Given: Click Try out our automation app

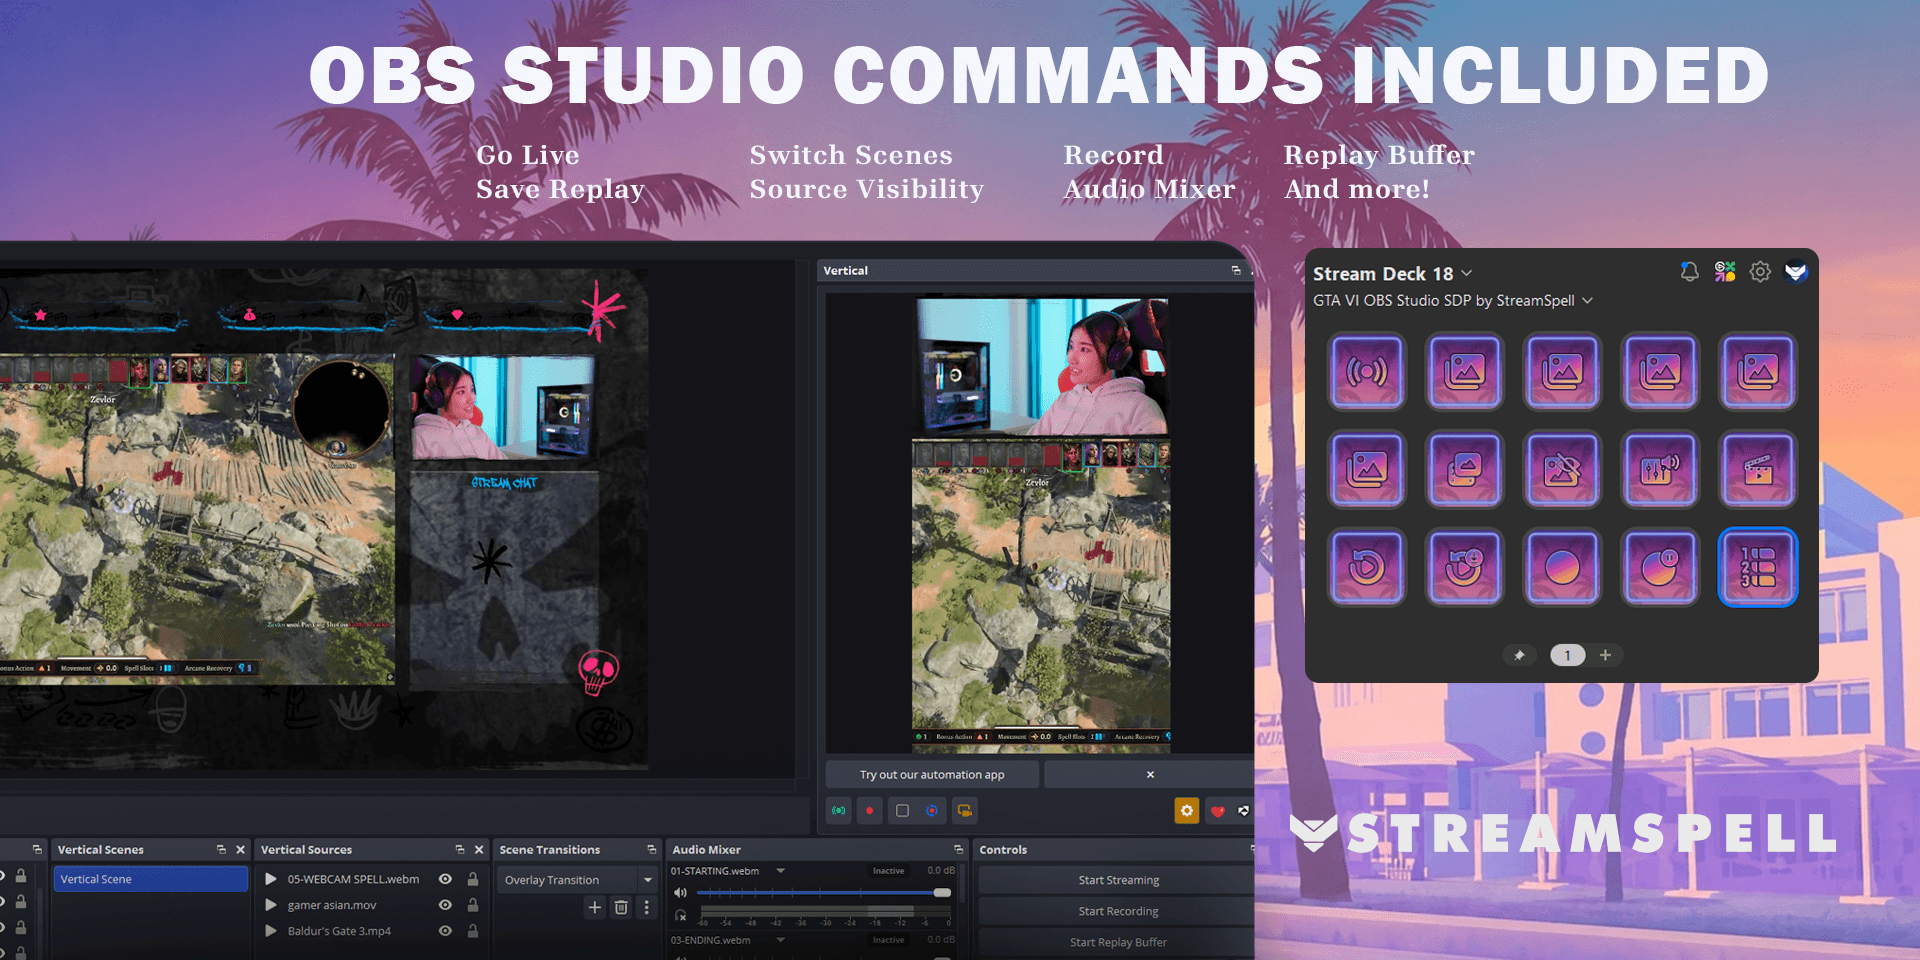Looking at the screenshot, I should pos(932,774).
